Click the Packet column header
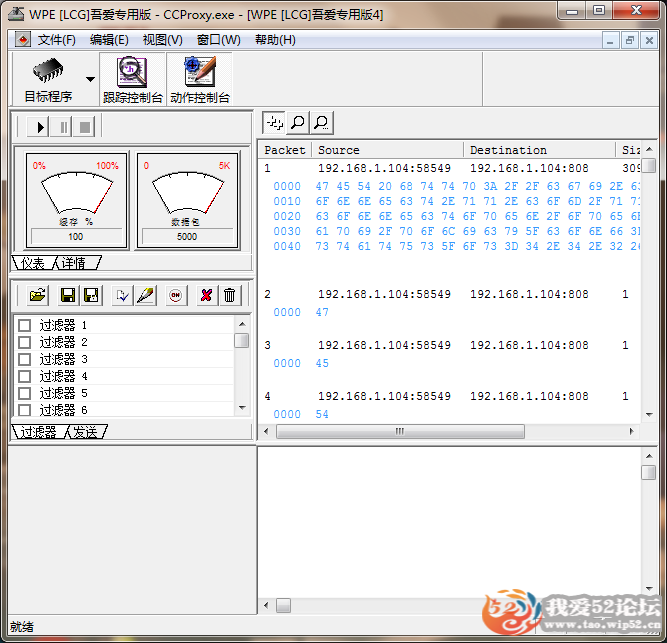 pos(285,150)
